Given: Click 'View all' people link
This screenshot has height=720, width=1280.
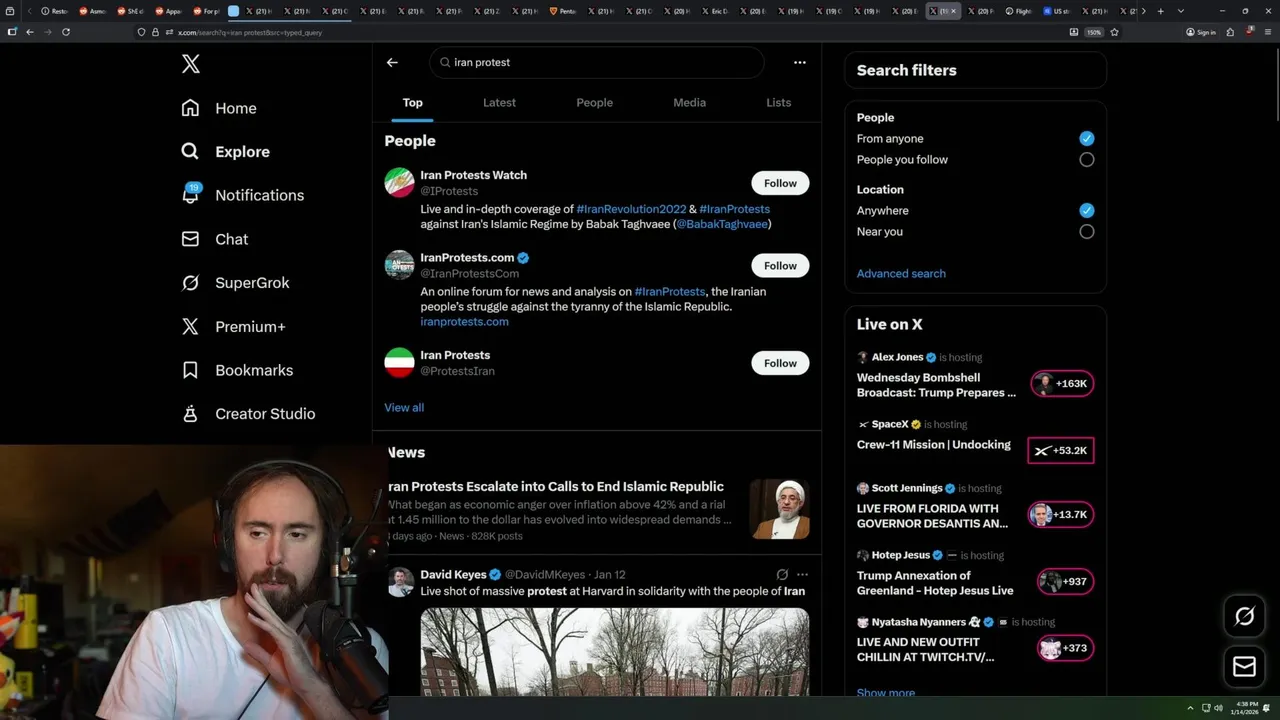Looking at the screenshot, I should [x=404, y=408].
